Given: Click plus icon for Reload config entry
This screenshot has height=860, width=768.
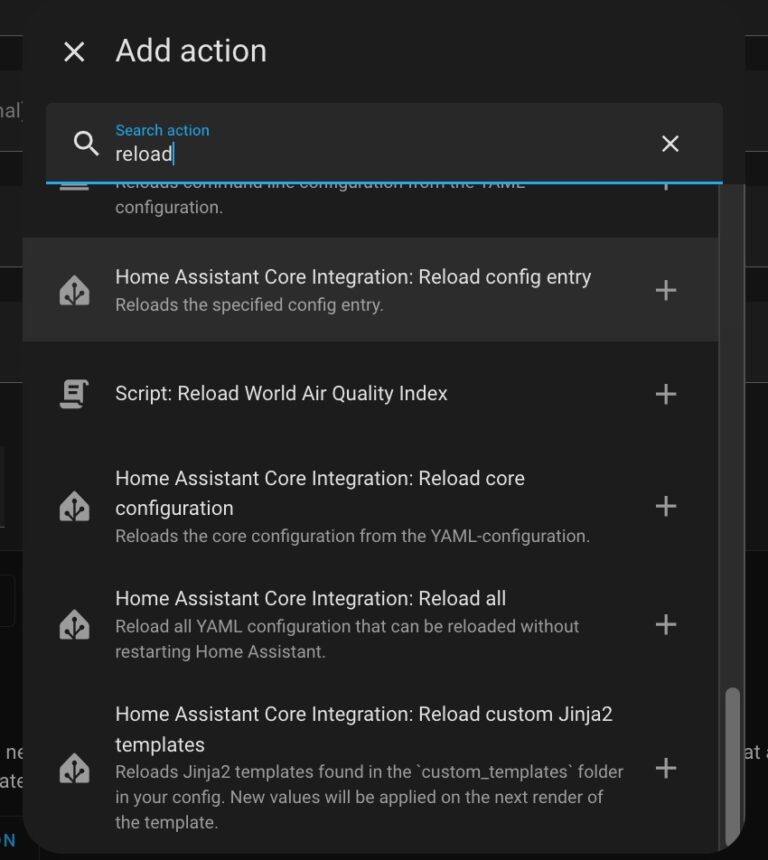Looking at the screenshot, I should click(666, 290).
